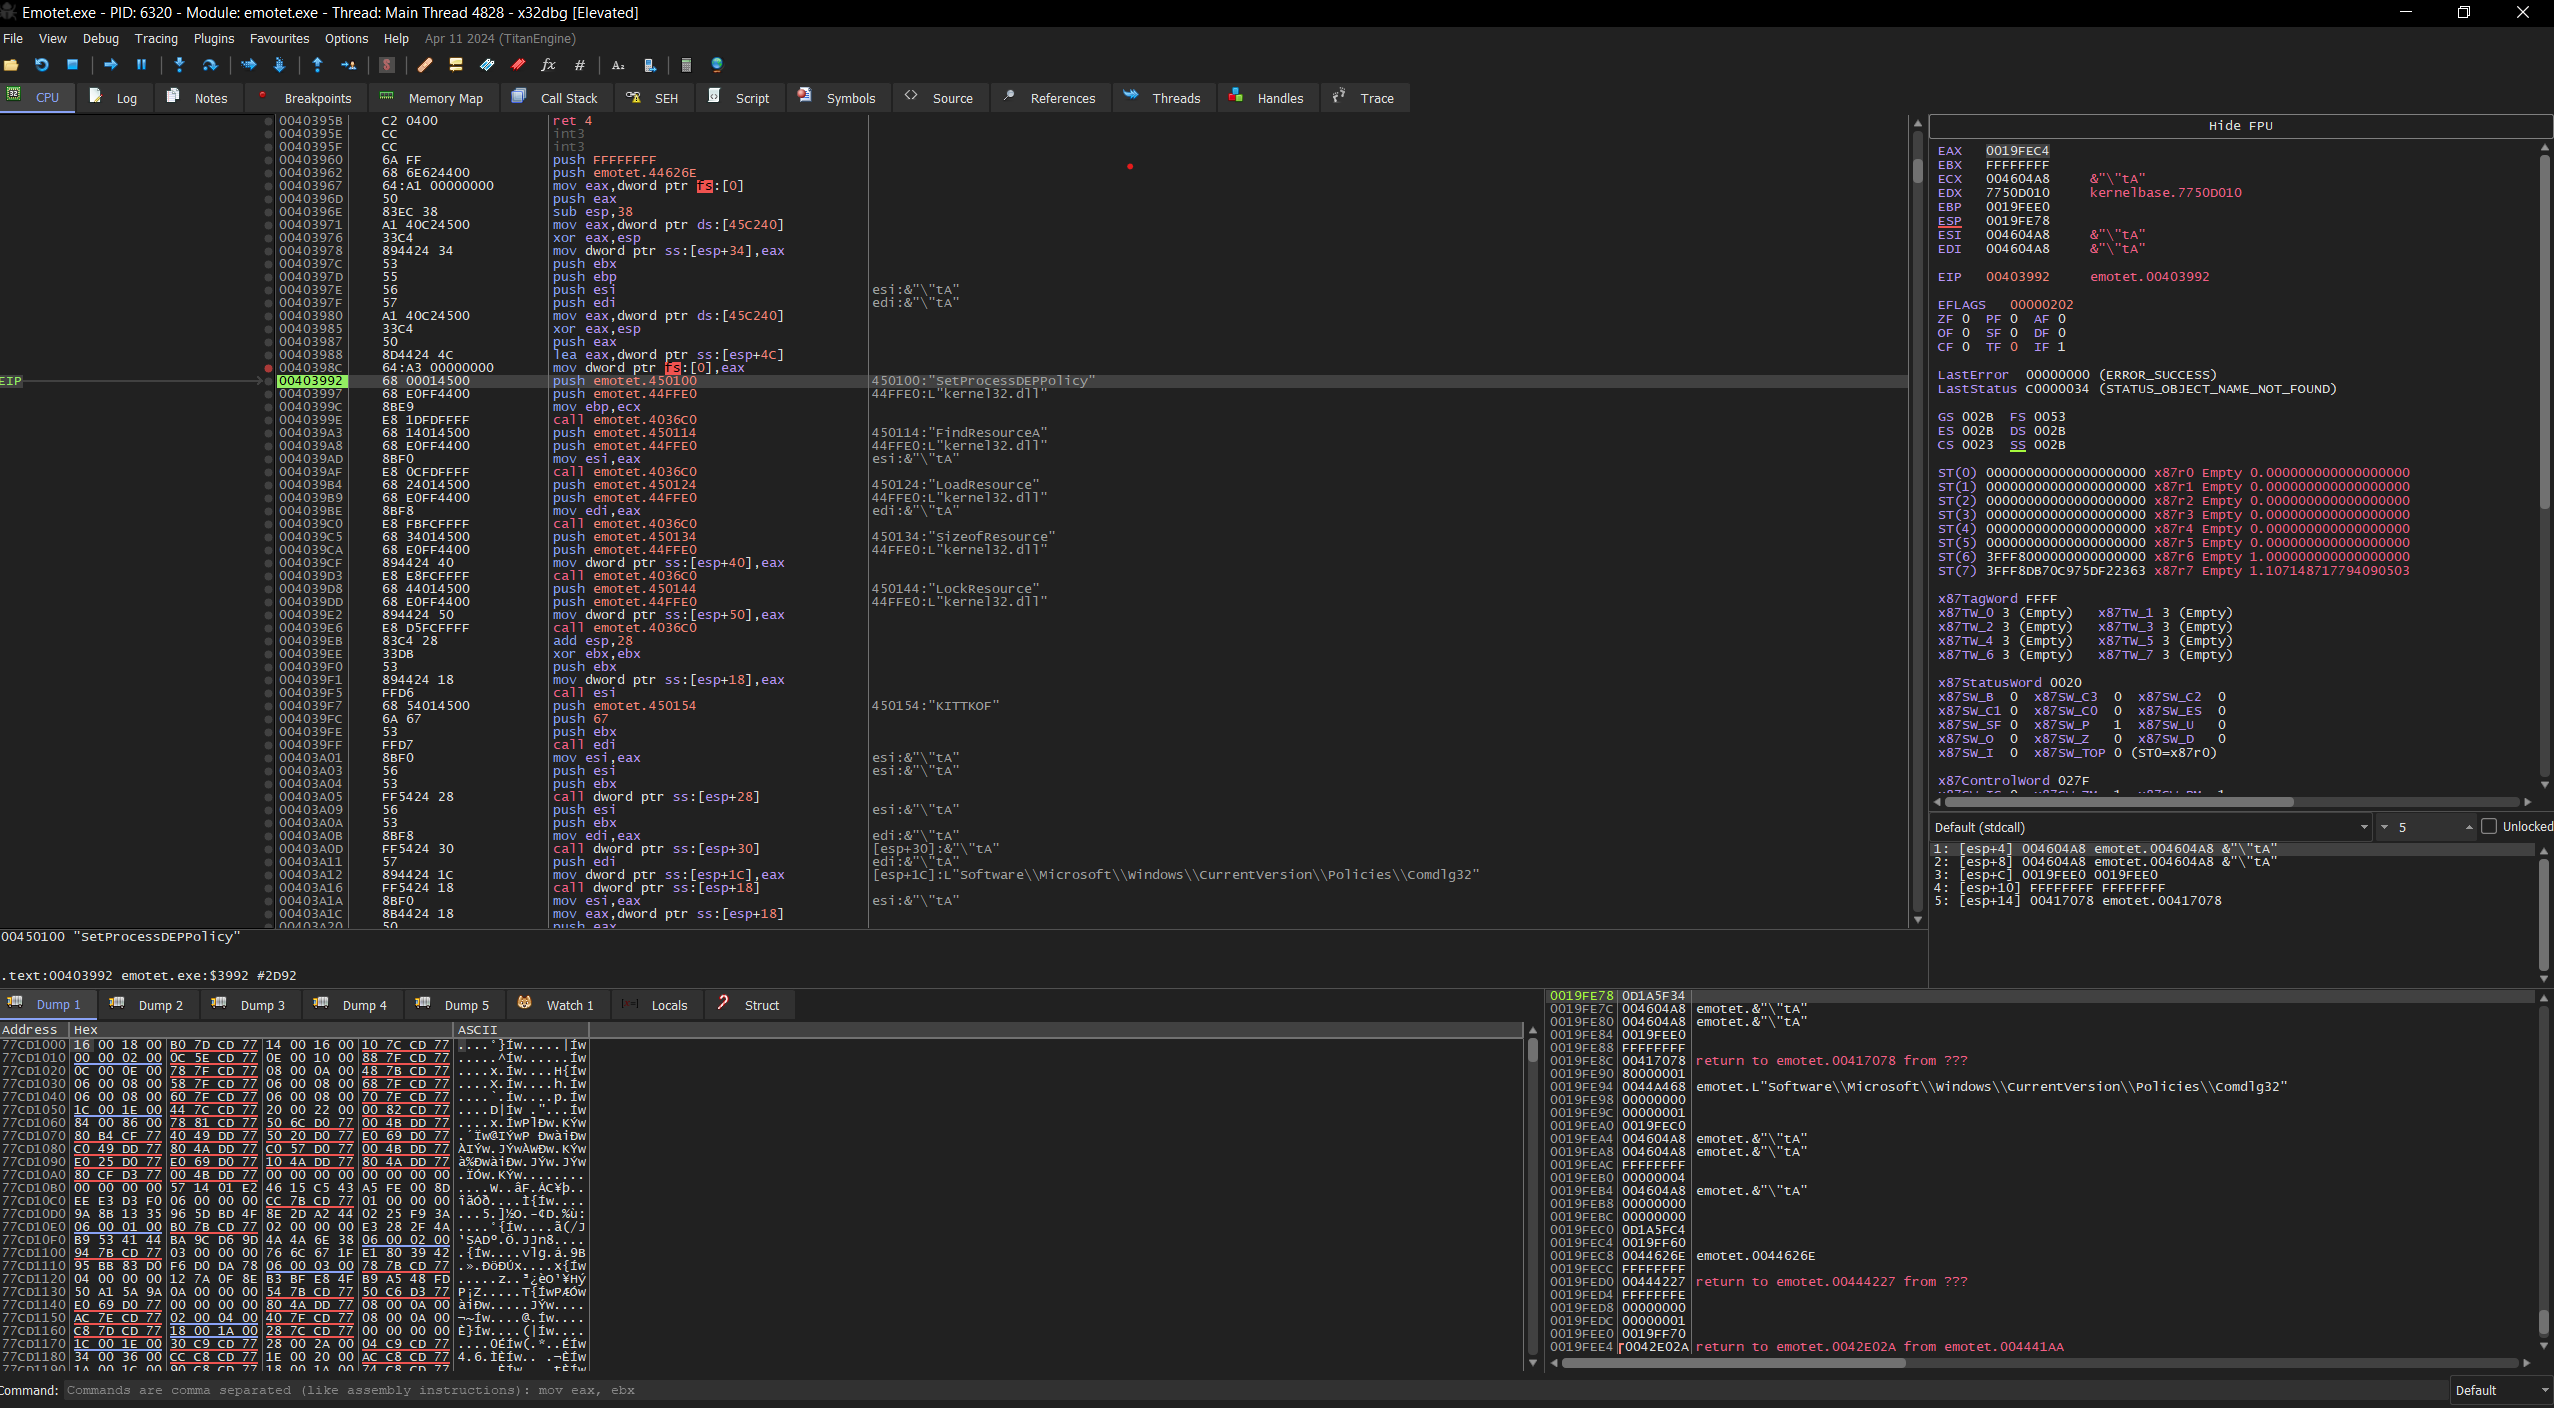2554x1408 pixels.
Task: Click the EAX register value 0019FEC4
Action: (x=2017, y=151)
